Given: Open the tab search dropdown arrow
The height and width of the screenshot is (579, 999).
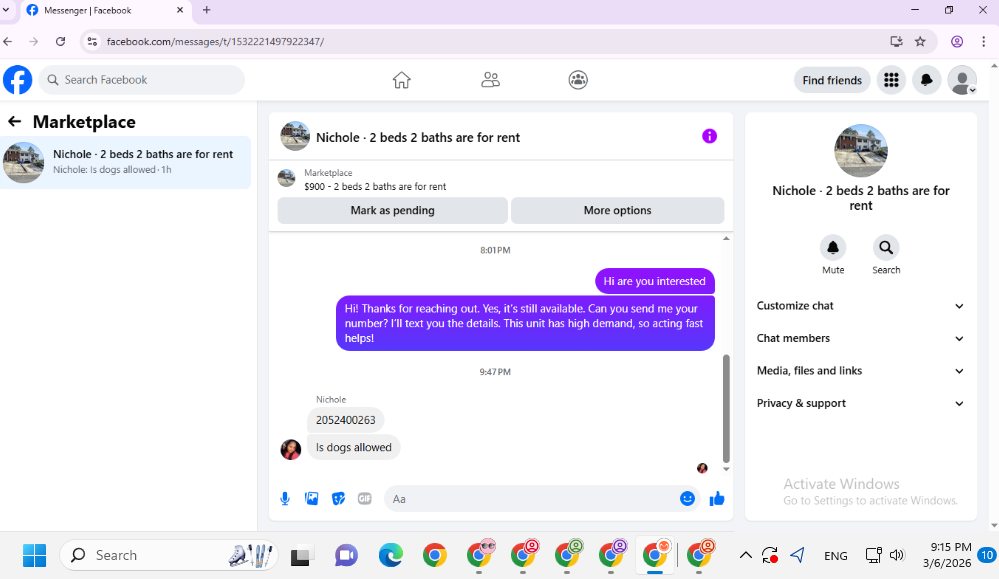Looking at the screenshot, I should [x=6, y=10].
